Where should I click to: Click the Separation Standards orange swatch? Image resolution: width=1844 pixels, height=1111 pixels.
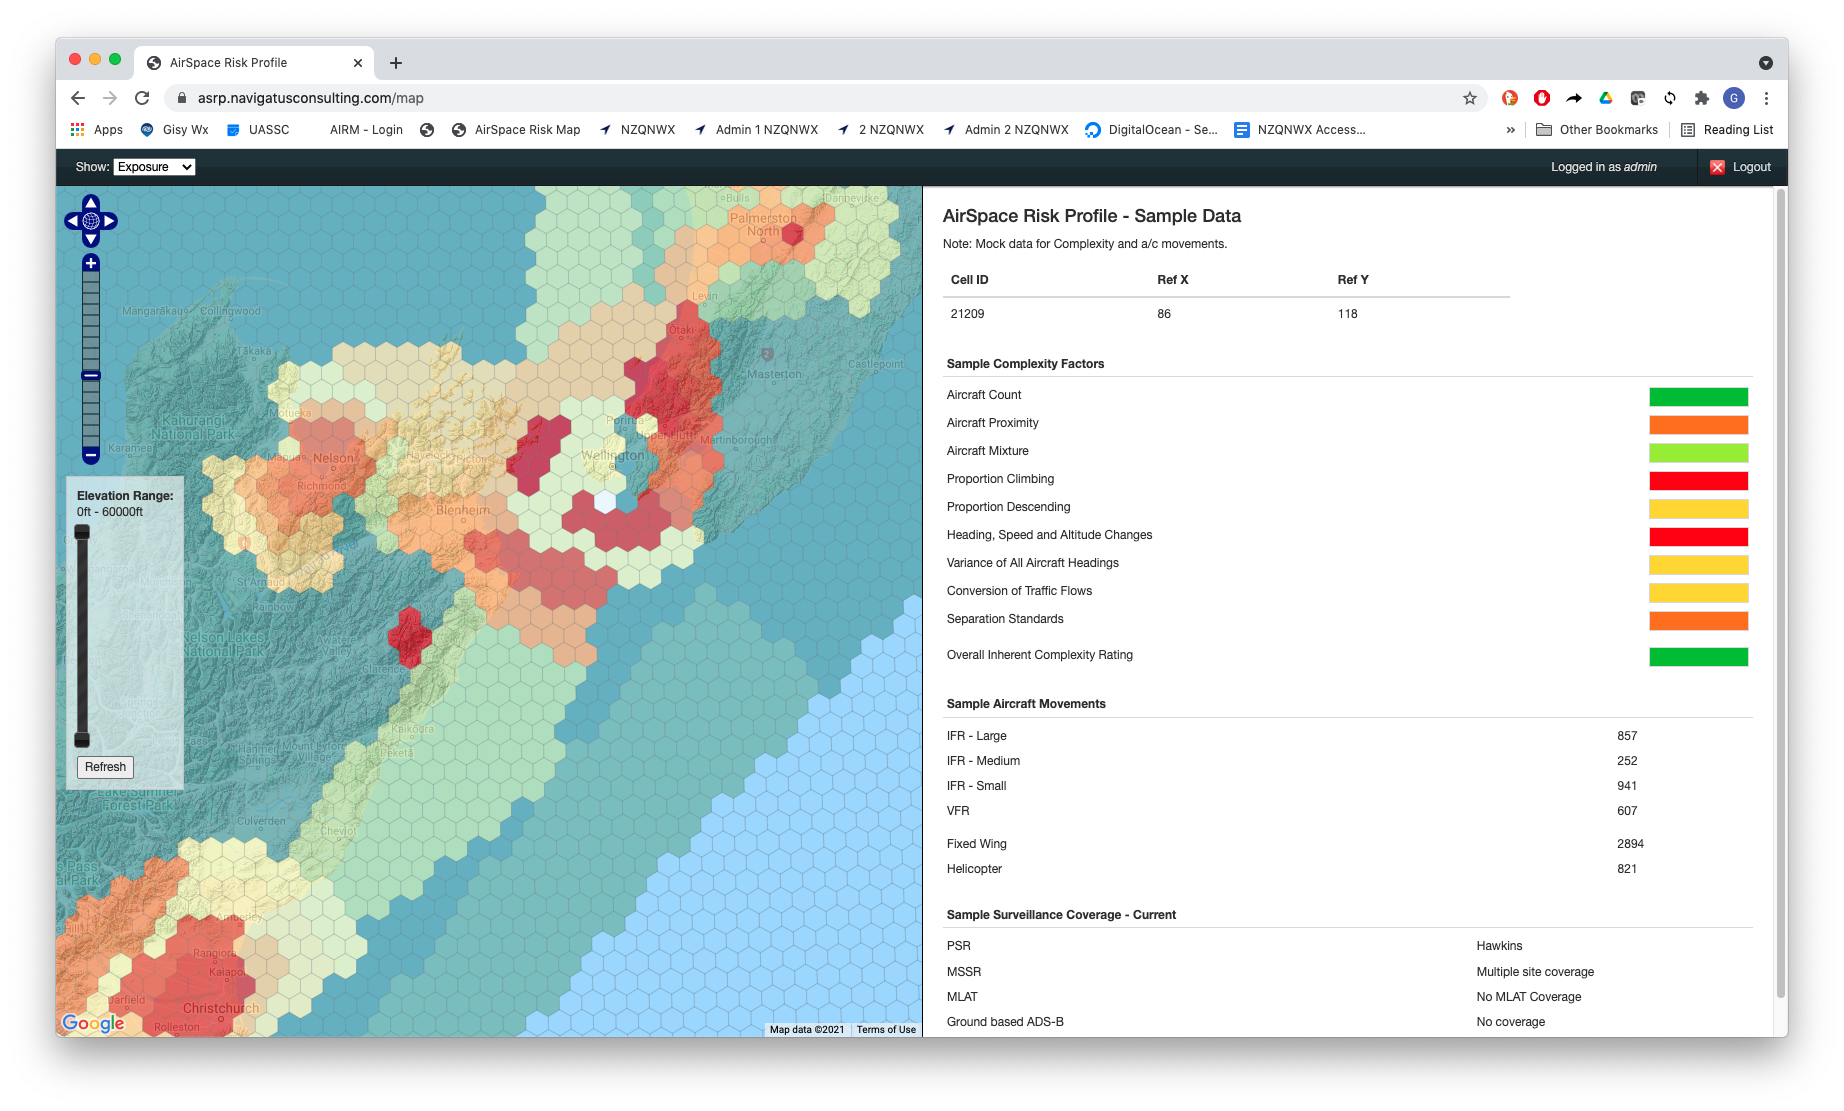(1698, 621)
